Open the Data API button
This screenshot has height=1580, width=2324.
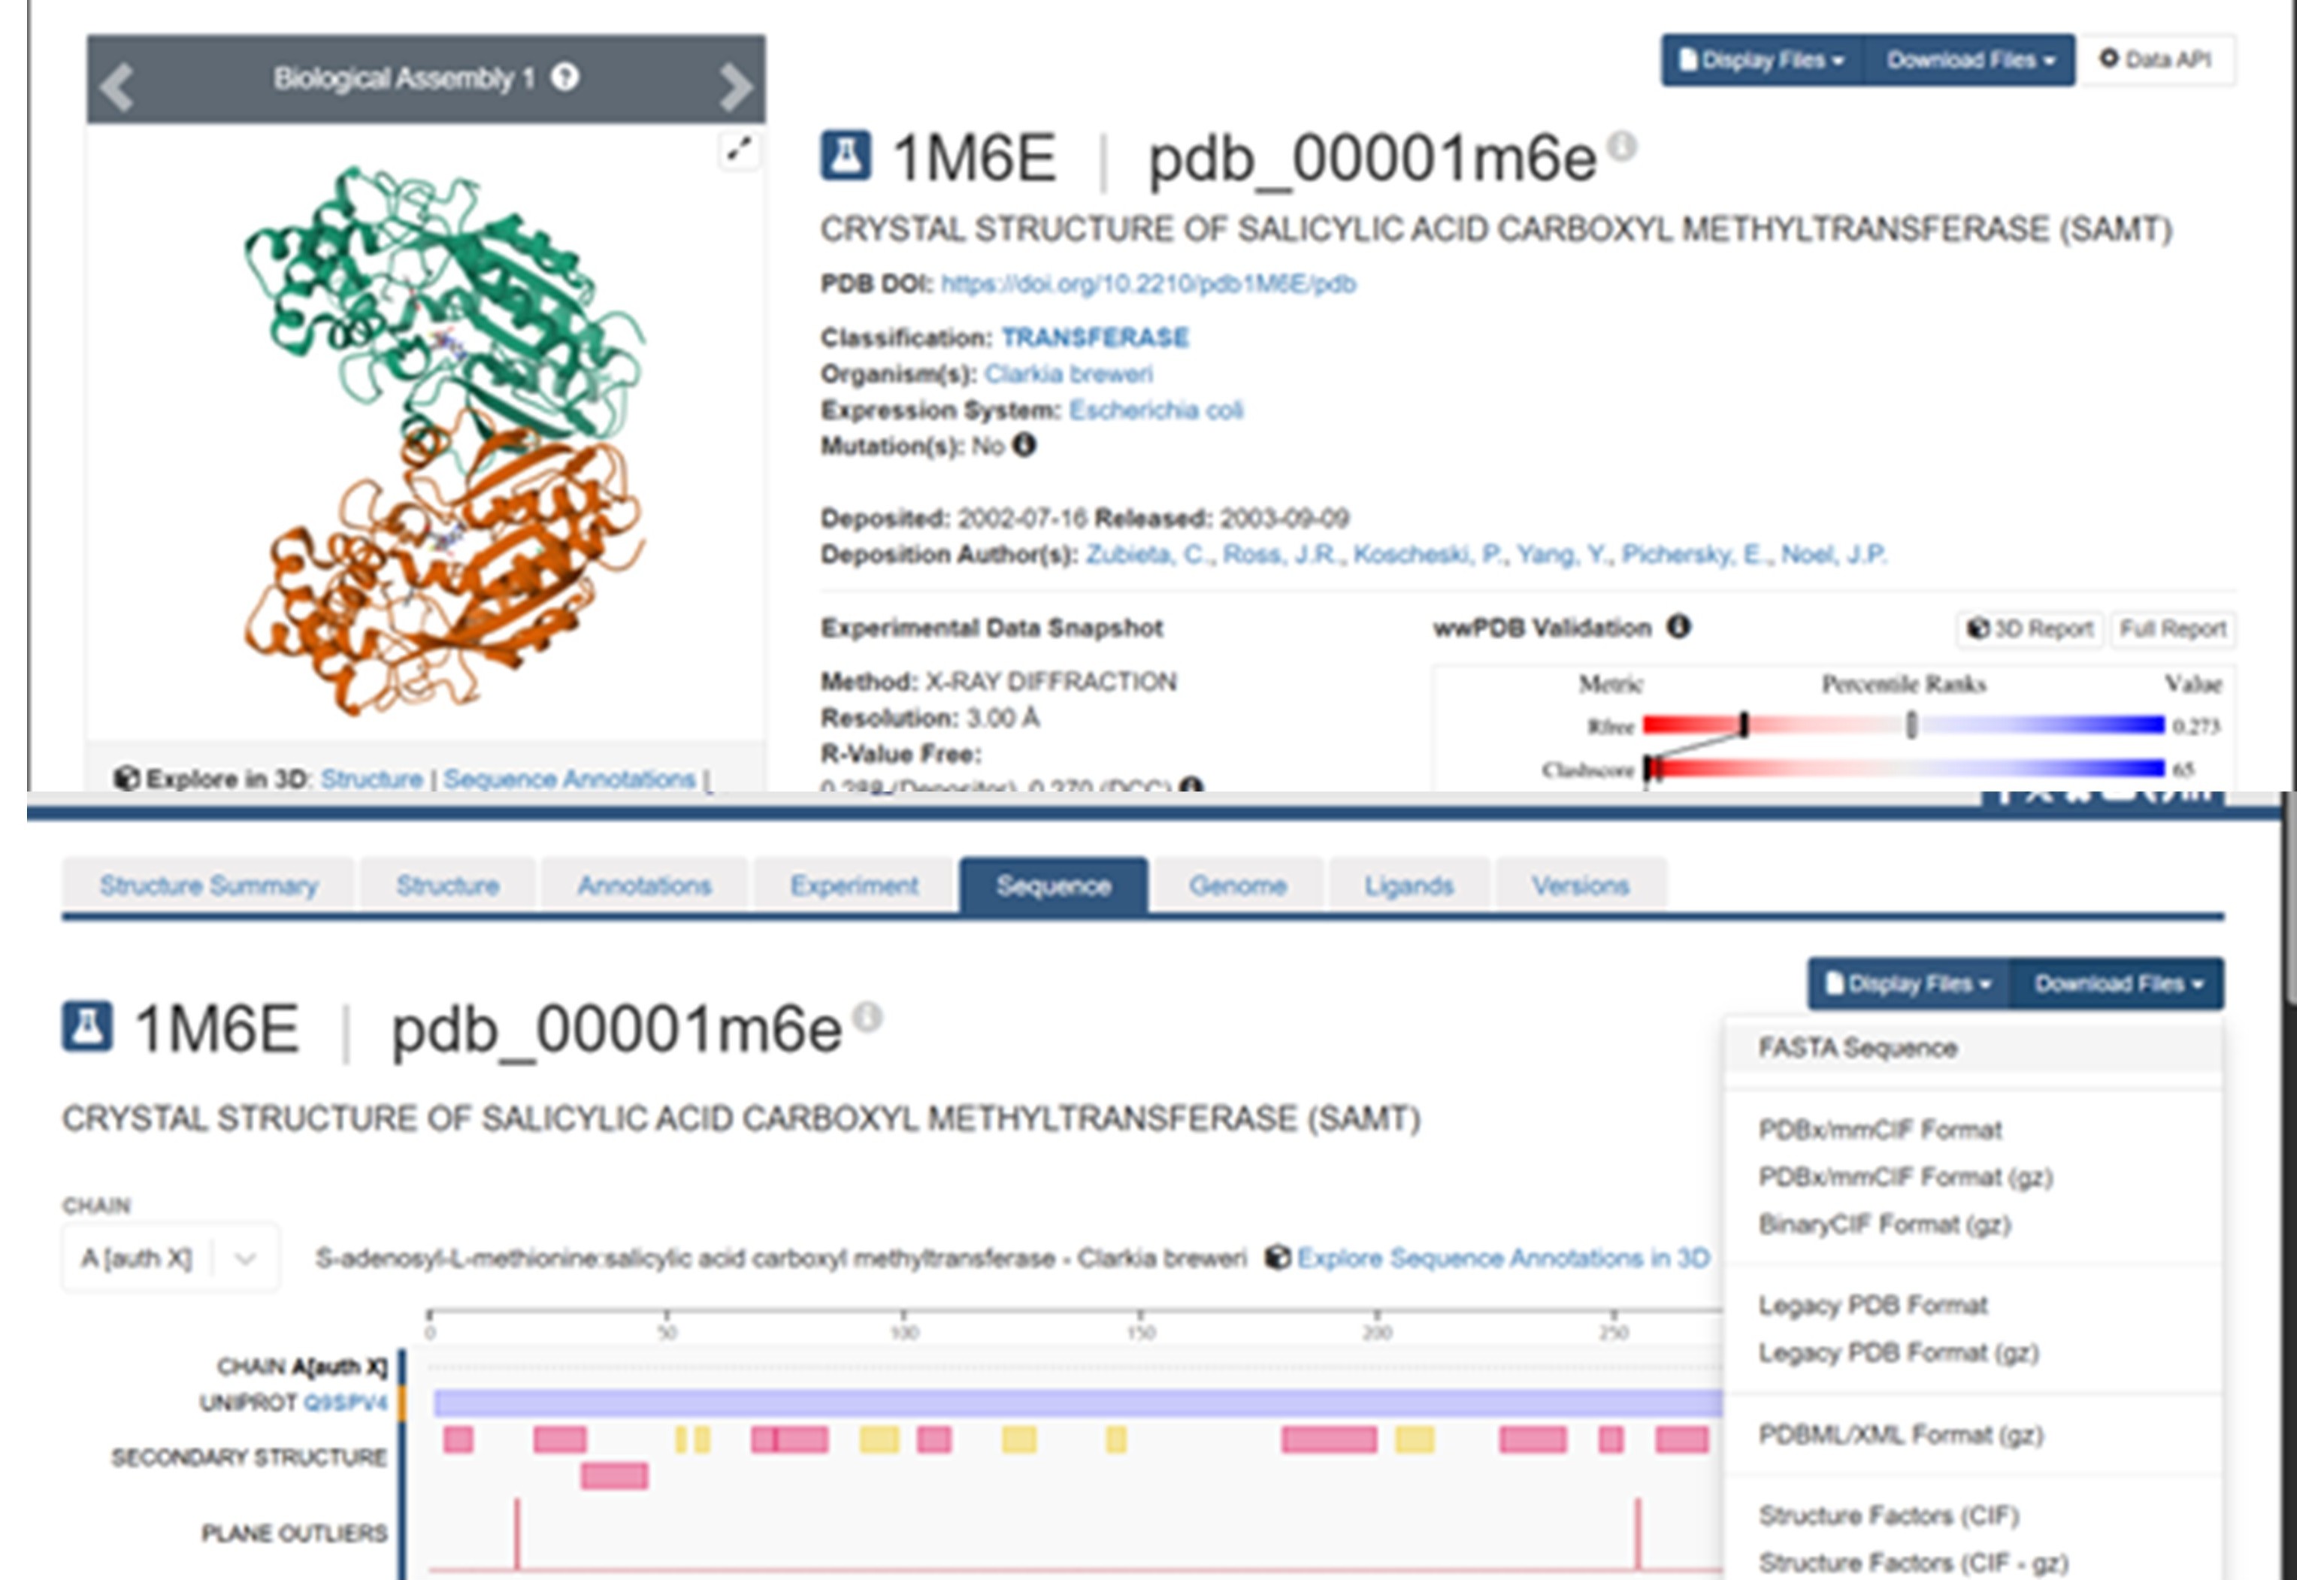tap(2156, 60)
